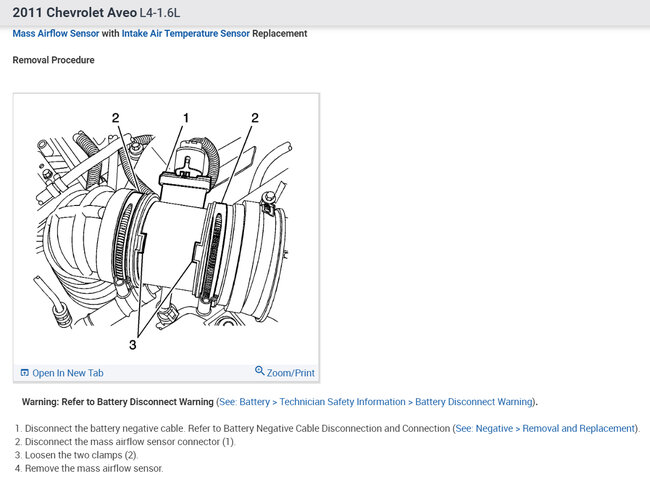Open the Intake Air Temperature Sensor link
This screenshot has height=477, width=650.
click(185, 34)
